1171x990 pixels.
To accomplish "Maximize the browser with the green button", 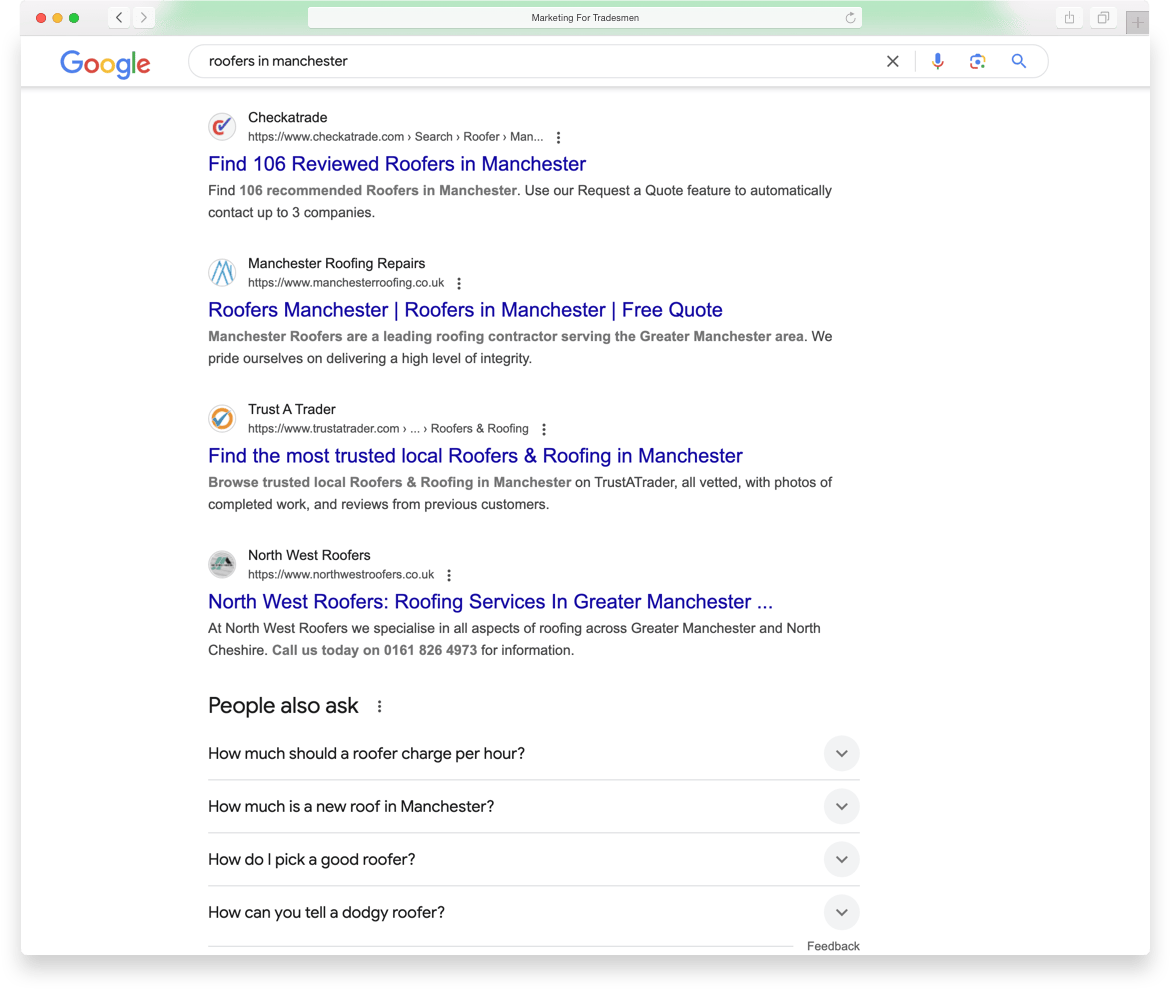I will click(x=74, y=18).
